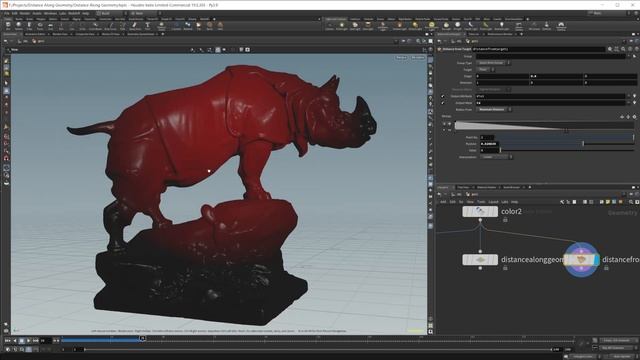Image resolution: width=640 pixels, height=360 pixels.
Task: Open the Radius From dropdown
Action: (494, 109)
